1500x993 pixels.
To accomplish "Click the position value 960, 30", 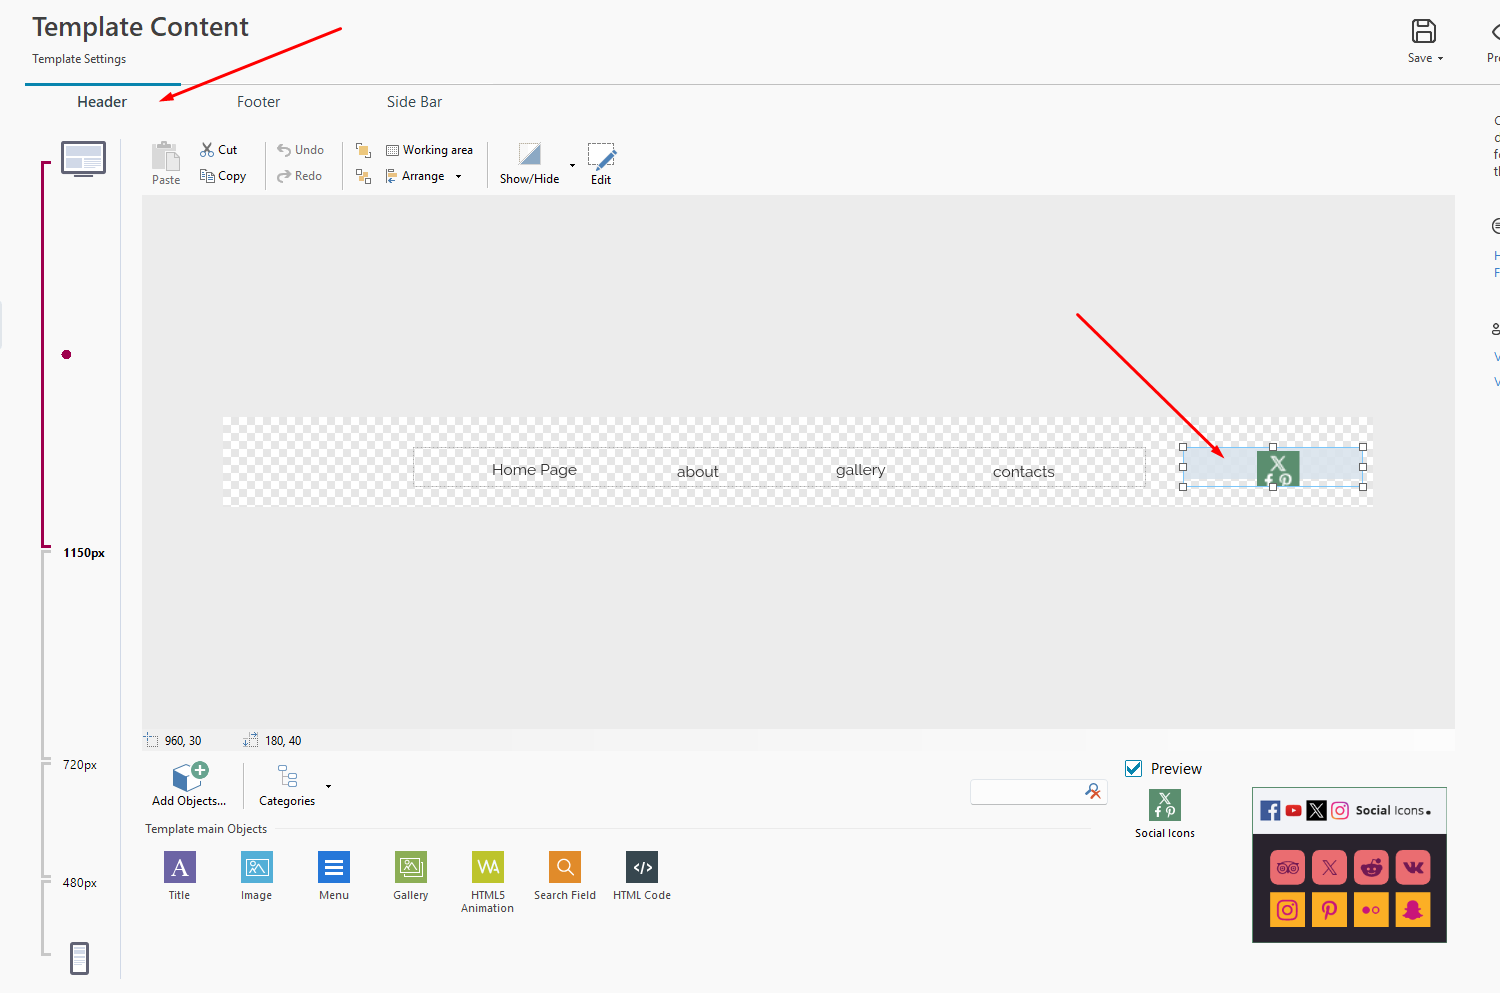I will click(x=183, y=741).
